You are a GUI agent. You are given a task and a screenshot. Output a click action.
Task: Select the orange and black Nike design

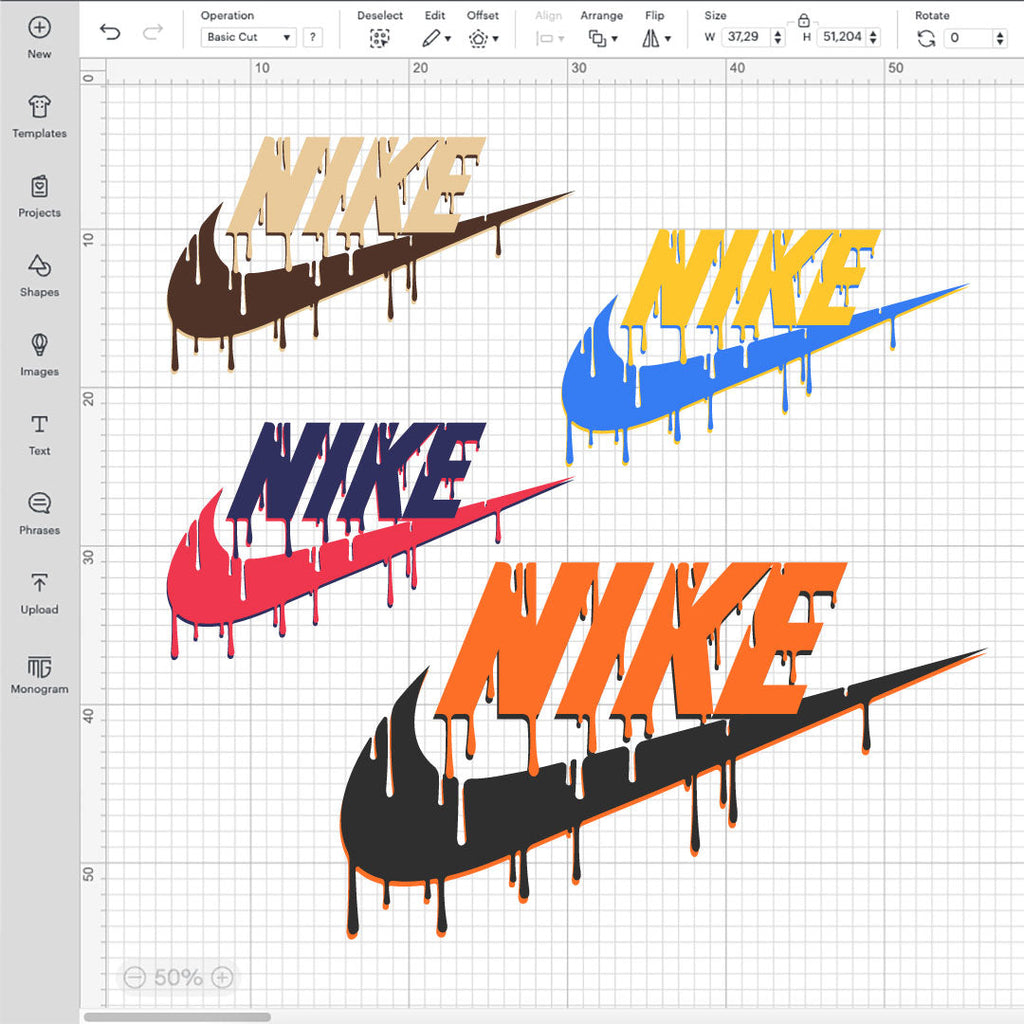pyautogui.click(x=640, y=760)
